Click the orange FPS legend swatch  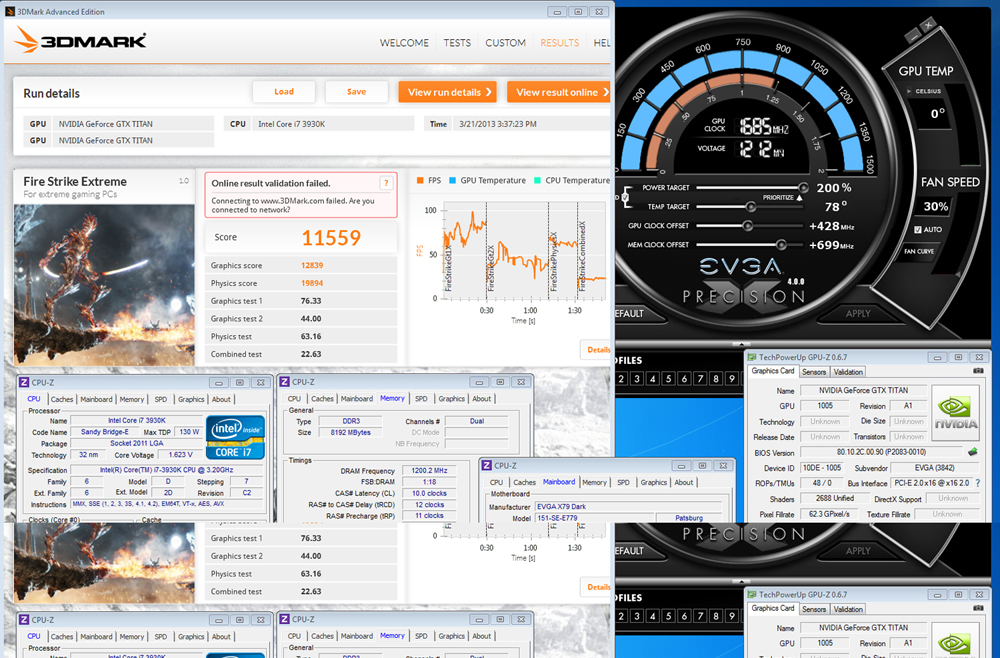click(420, 180)
